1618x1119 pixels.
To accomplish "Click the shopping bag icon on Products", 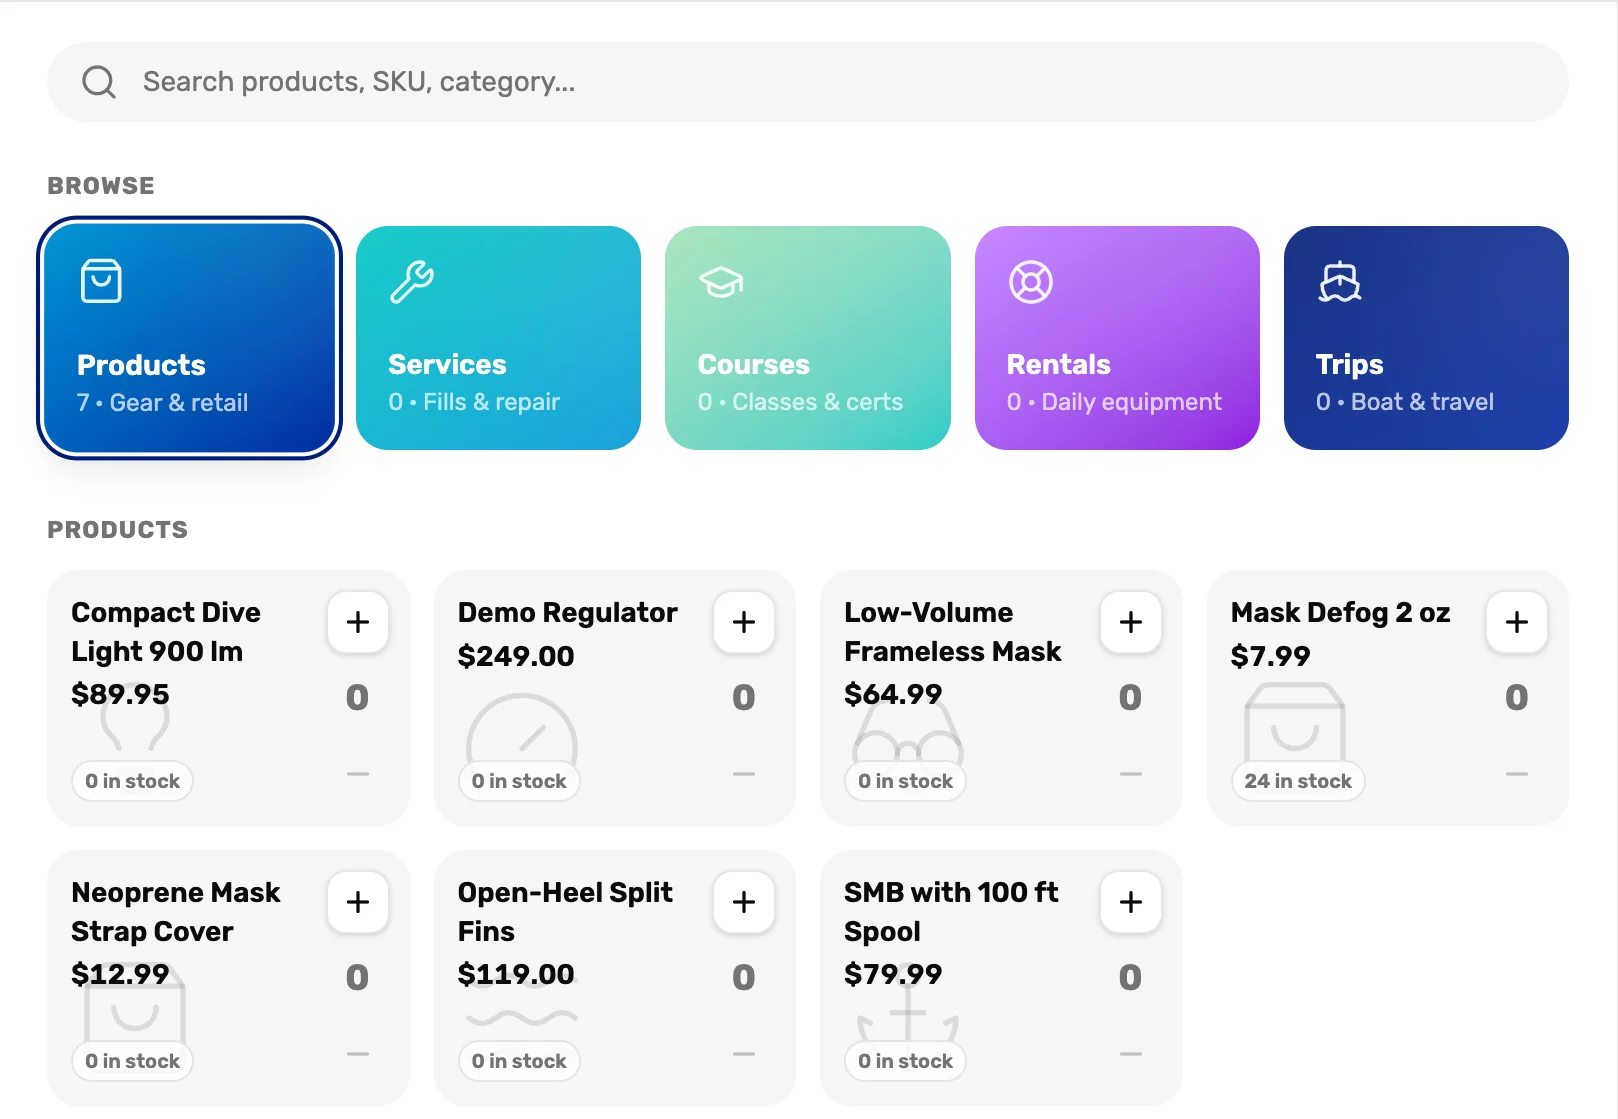I will (x=101, y=281).
